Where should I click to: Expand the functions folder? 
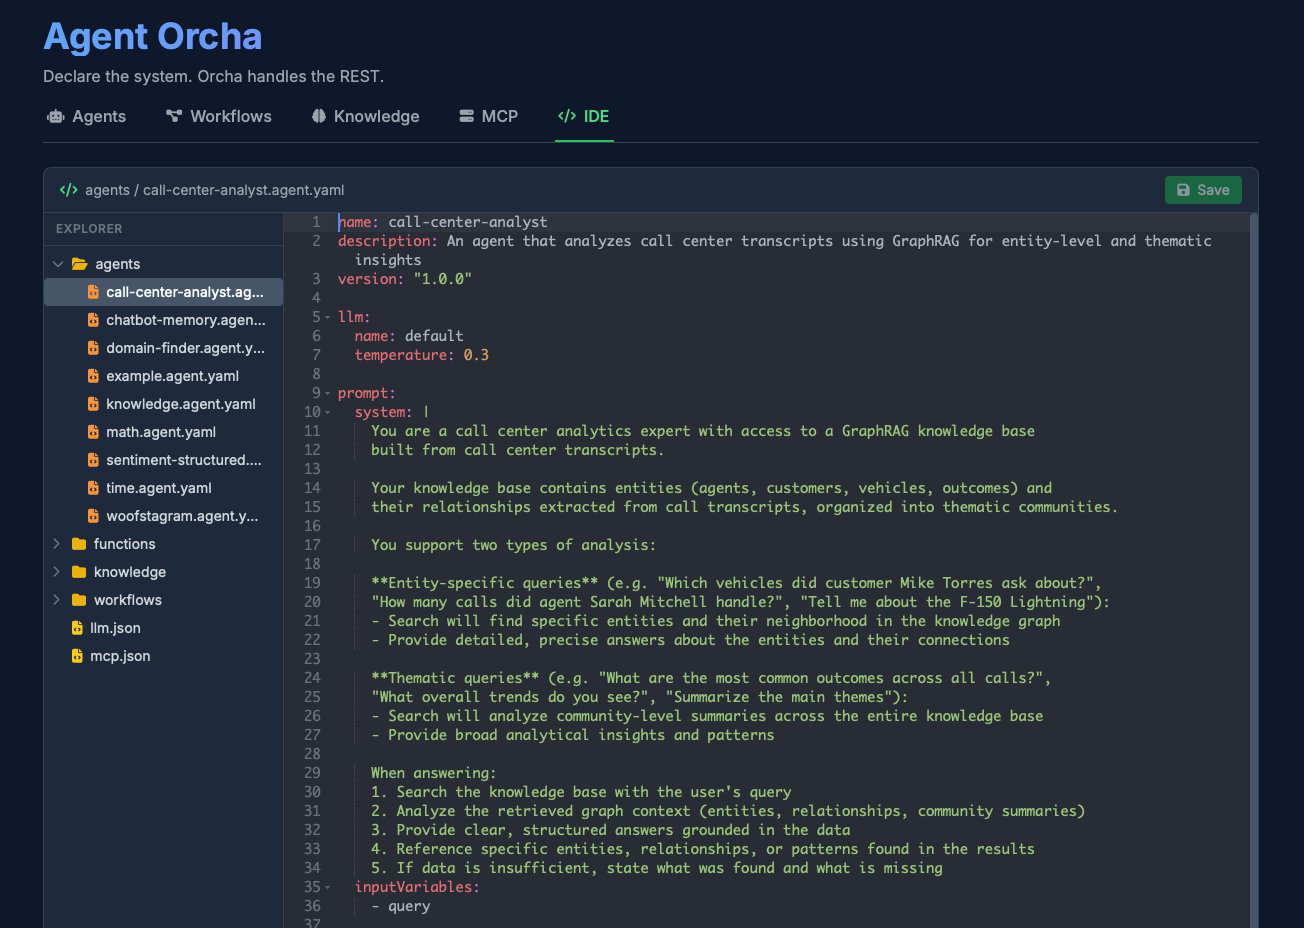(x=55, y=544)
